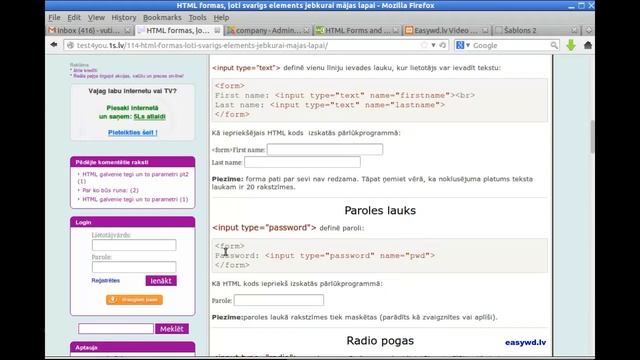Click the site search input field
The height and width of the screenshot is (360, 640).
[116, 329]
